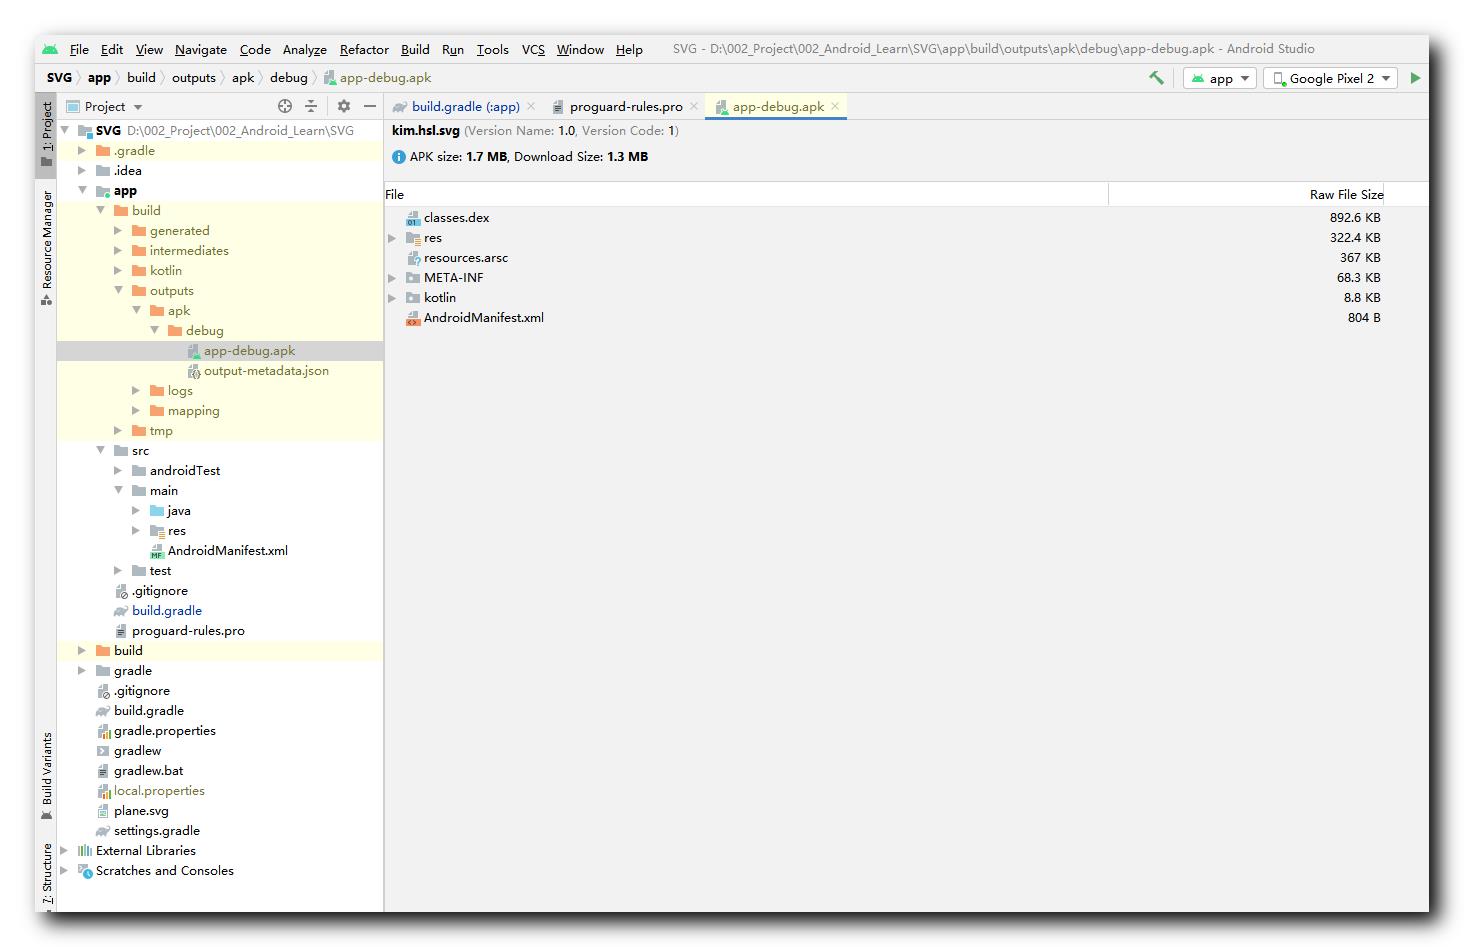The width and height of the screenshot is (1464, 947).
Task: Run the app with green play button
Action: pos(1415,77)
